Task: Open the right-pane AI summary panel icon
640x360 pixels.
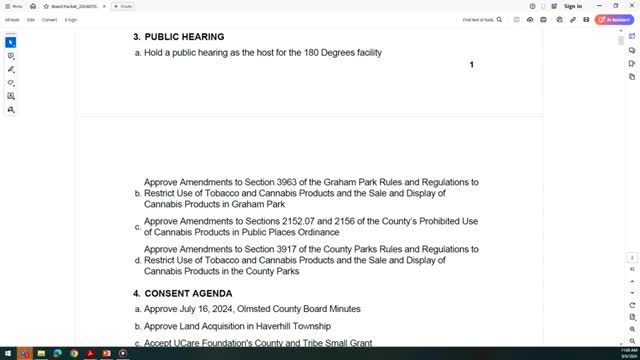Action: pos(632,36)
